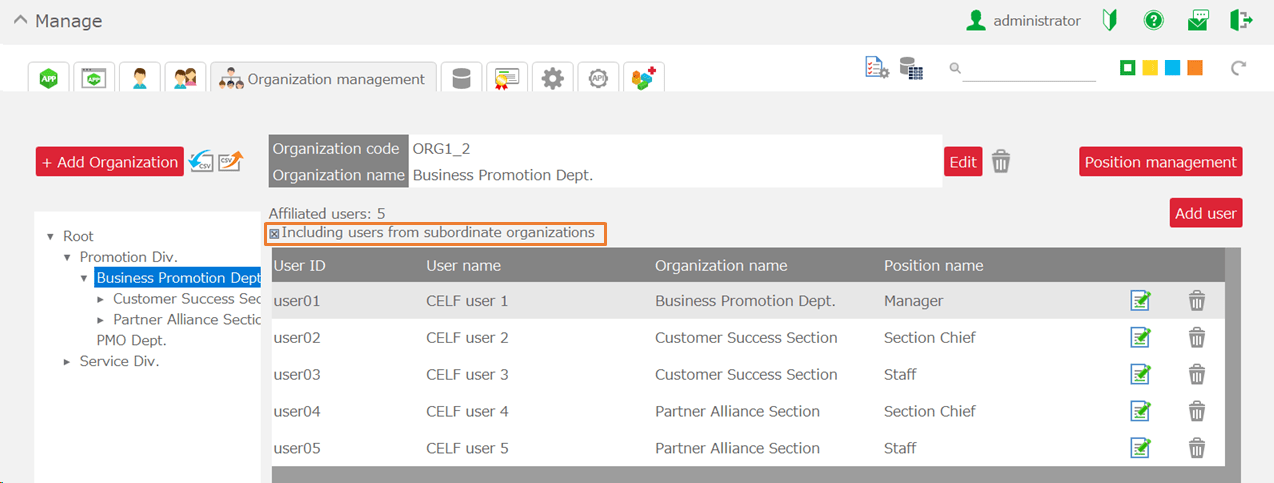Open the message envelope icon
This screenshot has height=483, width=1274.
[1198, 20]
